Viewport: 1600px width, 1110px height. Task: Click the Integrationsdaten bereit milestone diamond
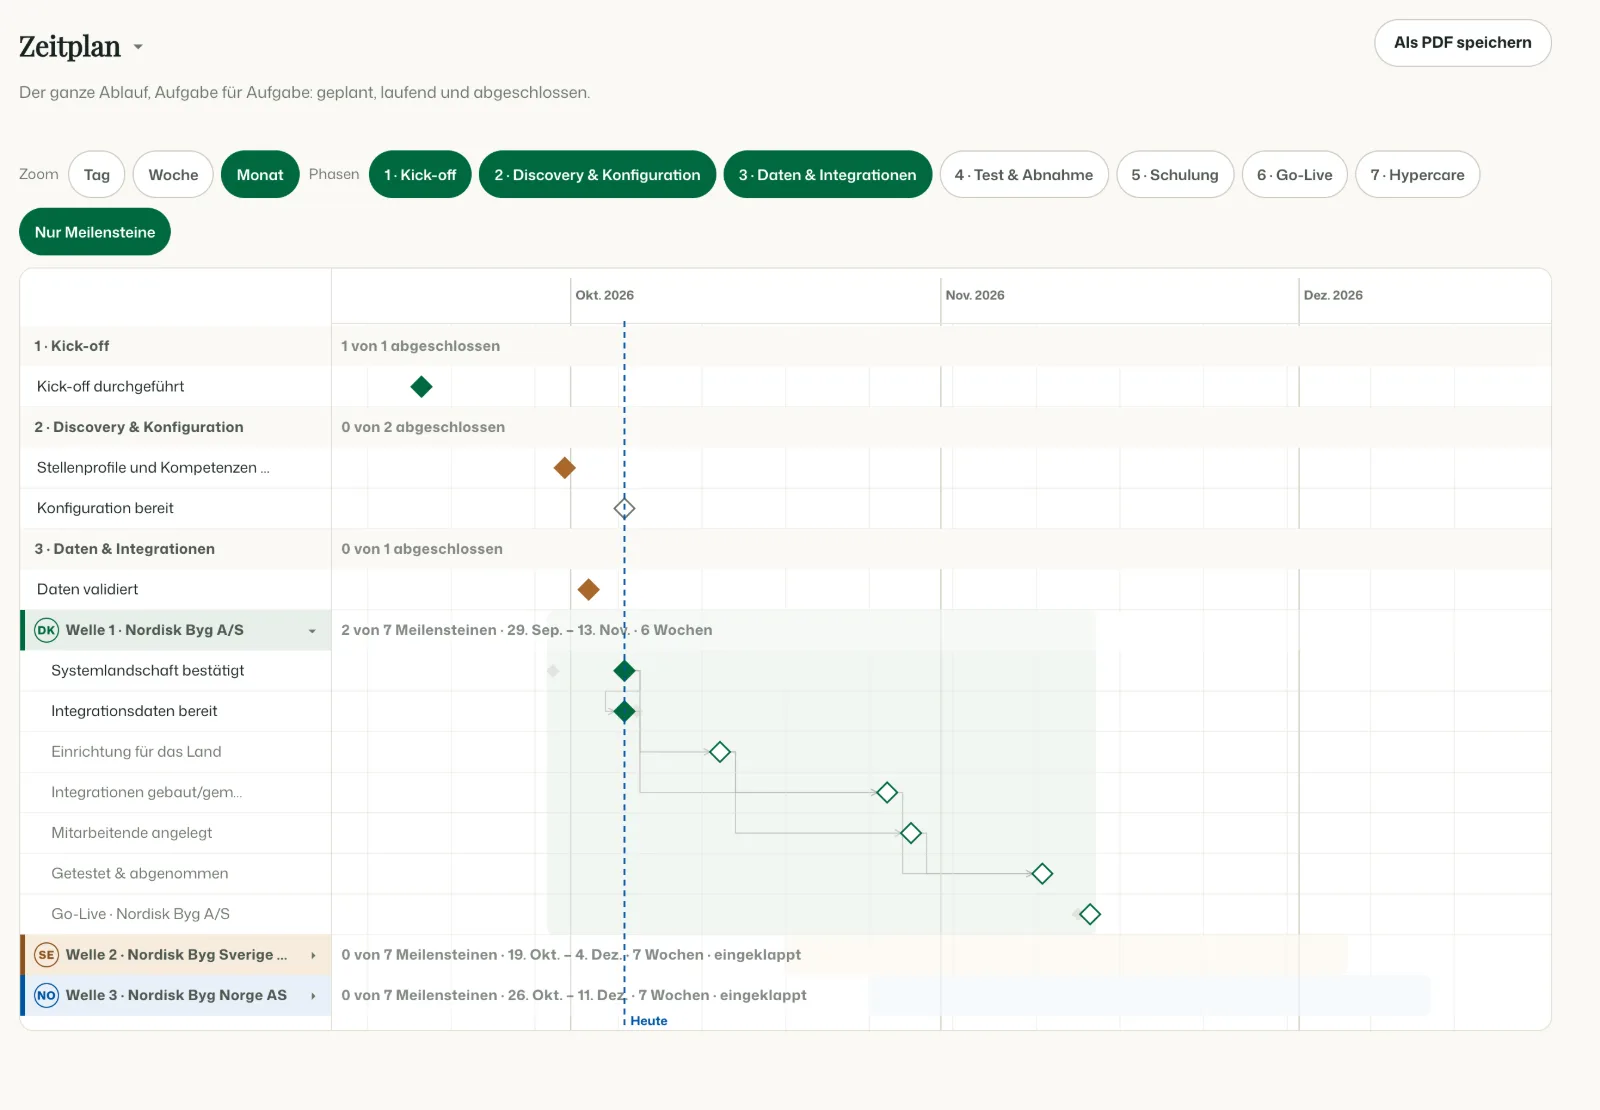pyautogui.click(x=624, y=712)
